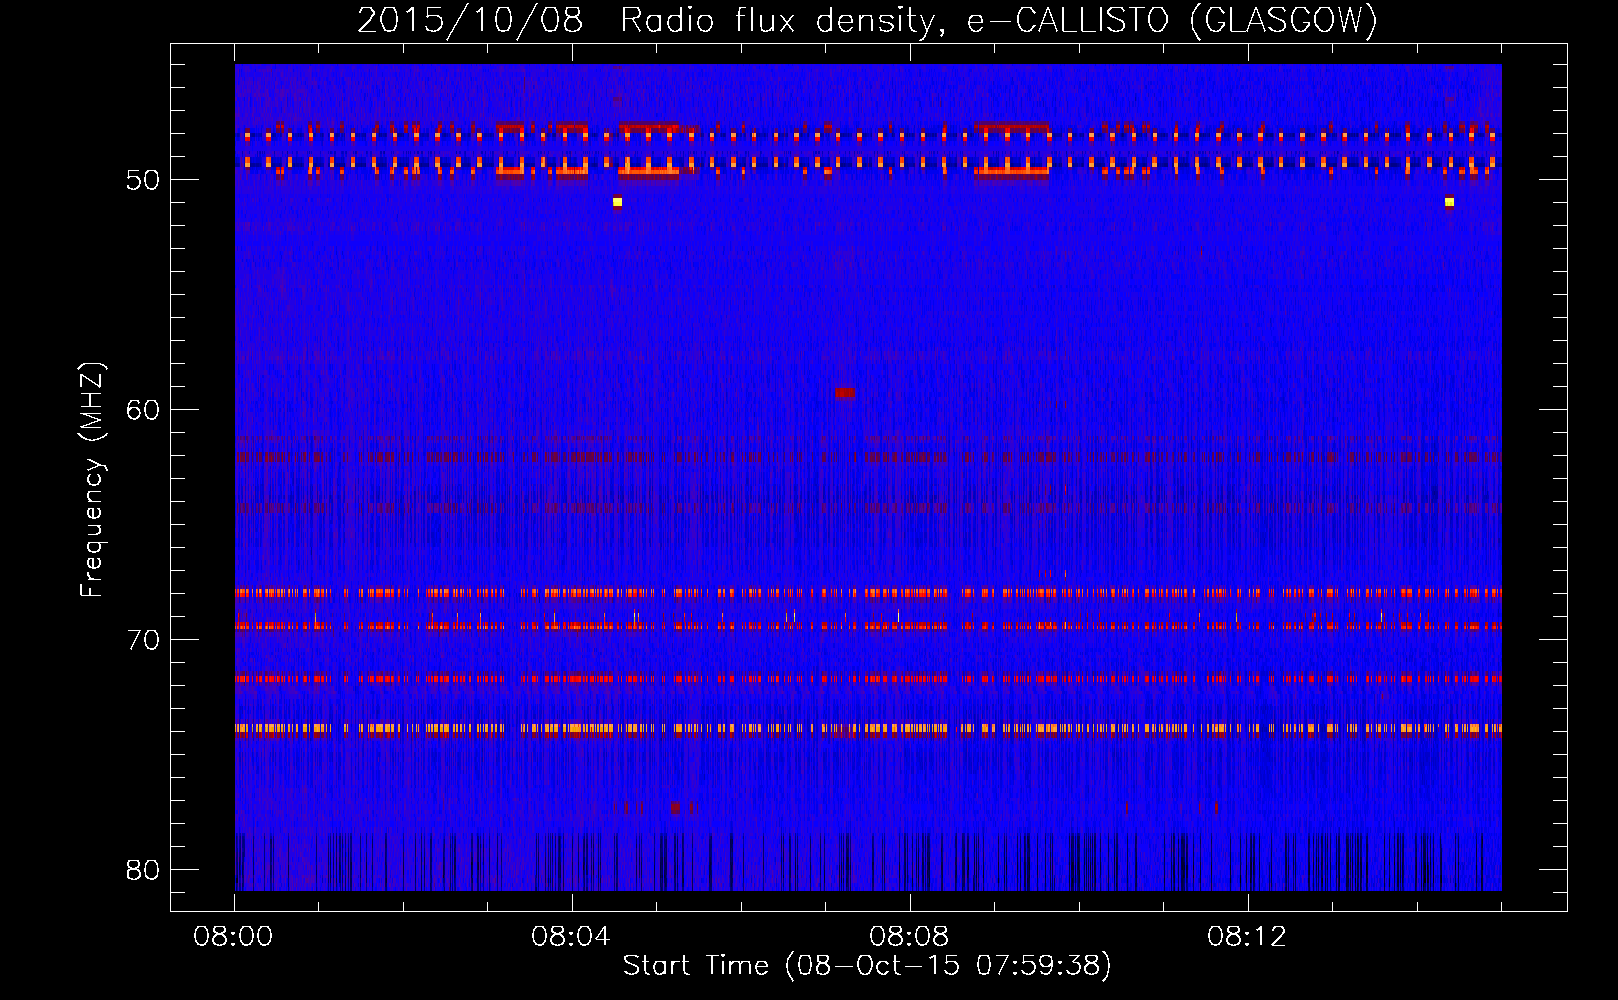Select the 08:00 time tick label
Viewport: 1618px width, 1000px height.
coord(234,937)
